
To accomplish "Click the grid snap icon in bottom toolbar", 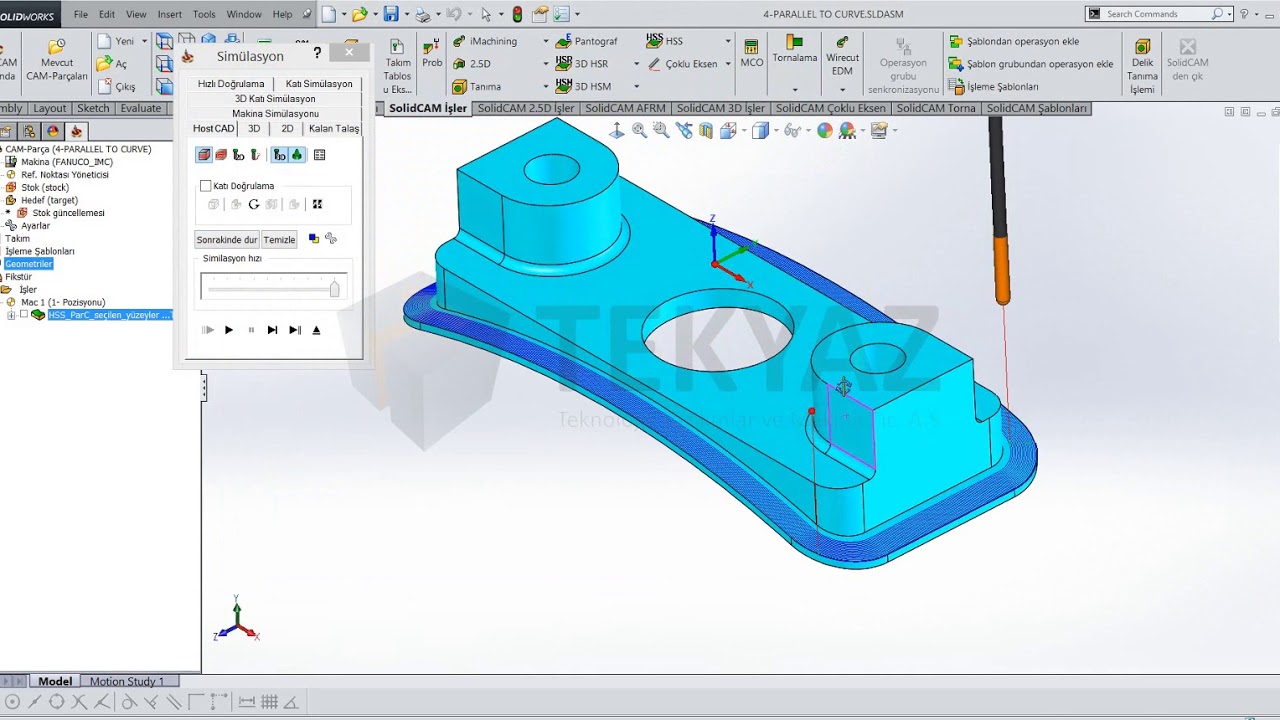I will pyautogui.click(x=269, y=702).
